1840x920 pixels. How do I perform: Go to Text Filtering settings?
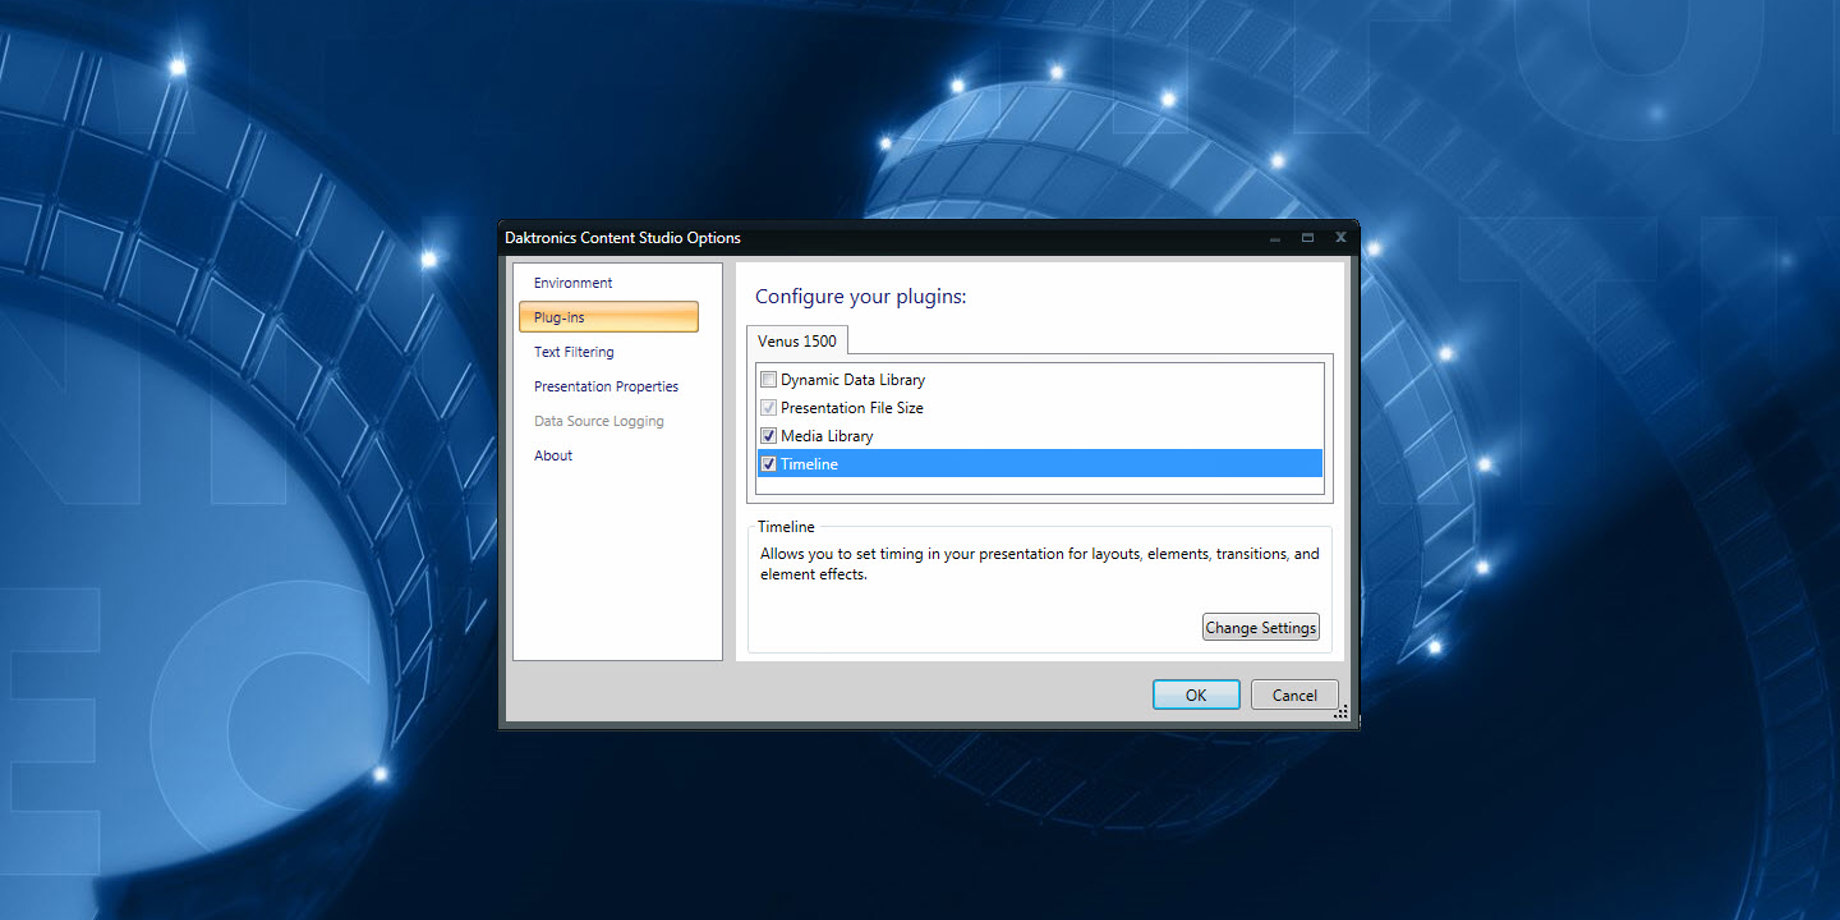pos(574,352)
